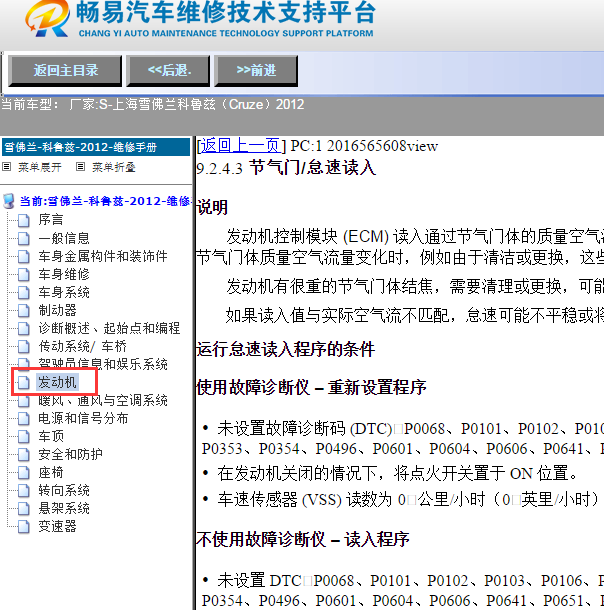Click the page icon next to 诊断概述、起始点和编程
The image size is (604, 610).
[x=24, y=328]
